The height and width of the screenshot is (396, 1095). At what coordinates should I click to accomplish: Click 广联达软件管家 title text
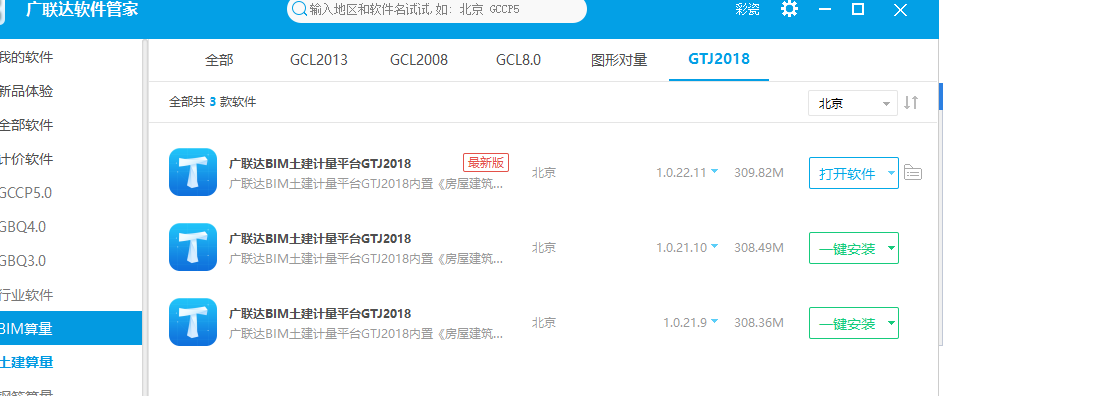(82, 10)
